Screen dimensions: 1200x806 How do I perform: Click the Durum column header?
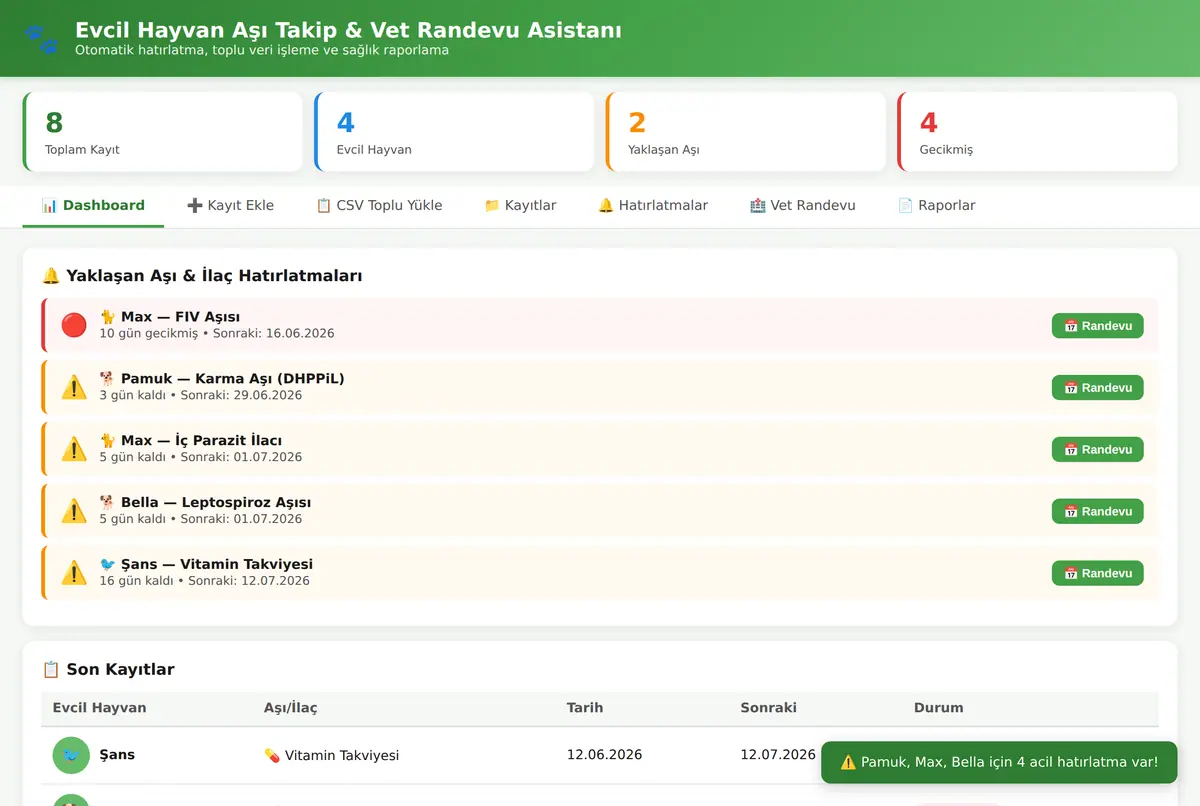coord(939,708)
